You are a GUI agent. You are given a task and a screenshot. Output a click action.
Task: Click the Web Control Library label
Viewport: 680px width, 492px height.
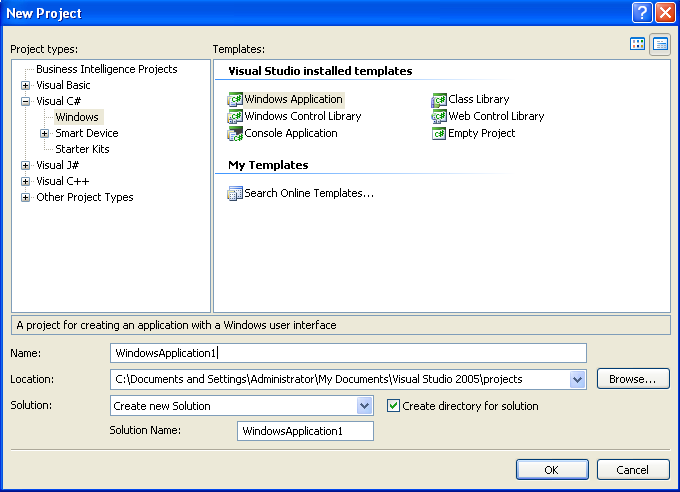(496, 117)
